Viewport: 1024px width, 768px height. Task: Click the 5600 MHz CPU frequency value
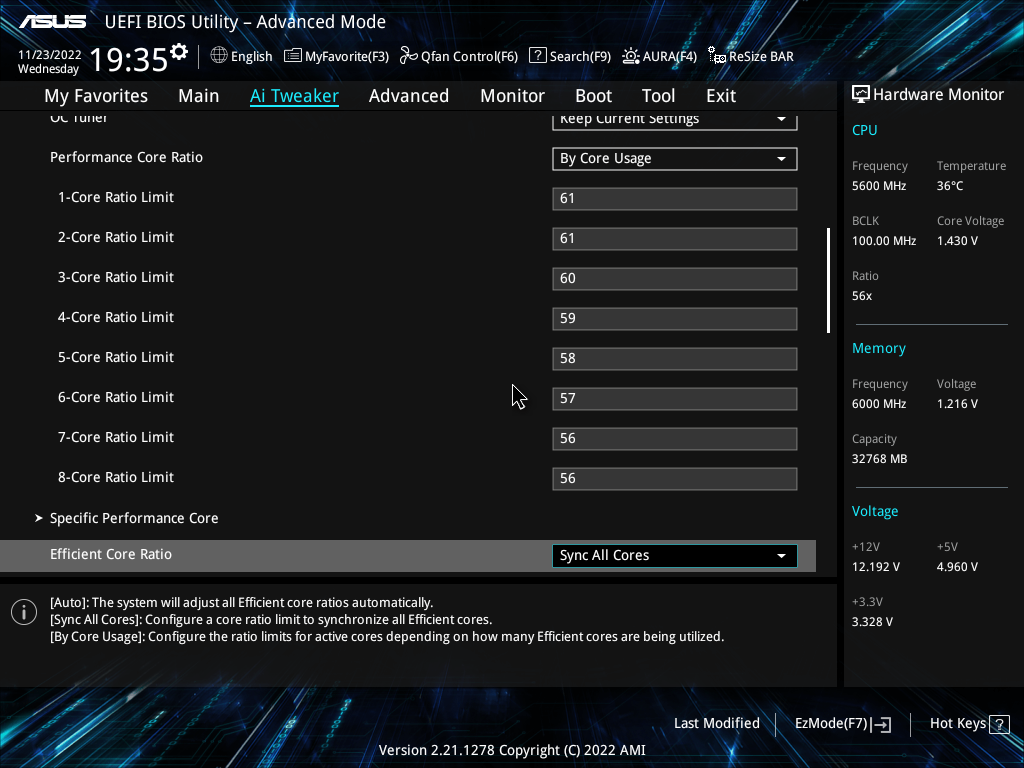tap(878, 186)
